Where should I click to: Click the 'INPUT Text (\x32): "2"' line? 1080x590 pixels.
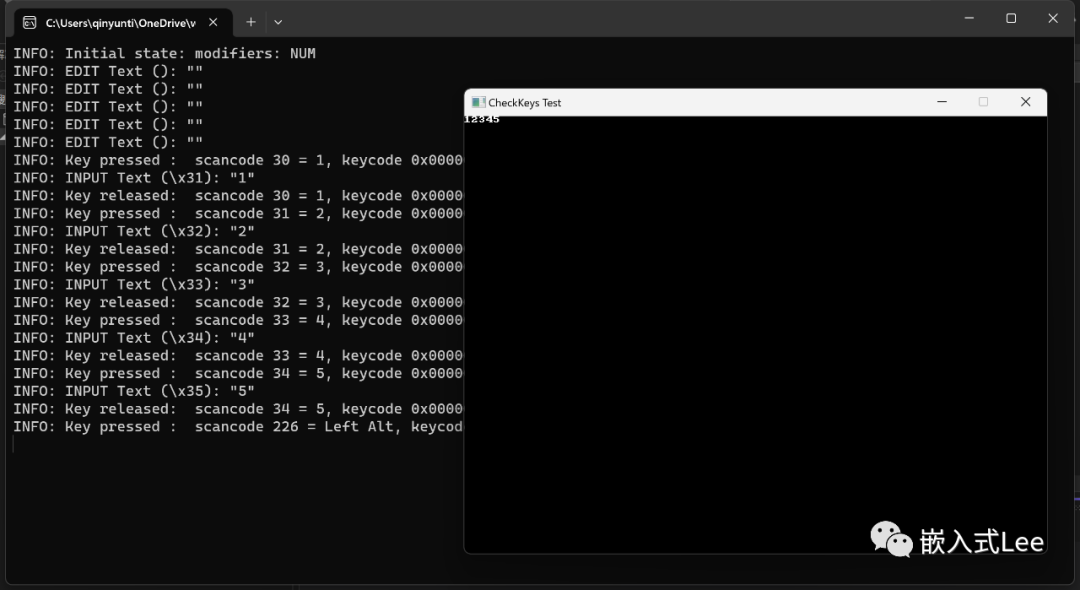(134, 231)
